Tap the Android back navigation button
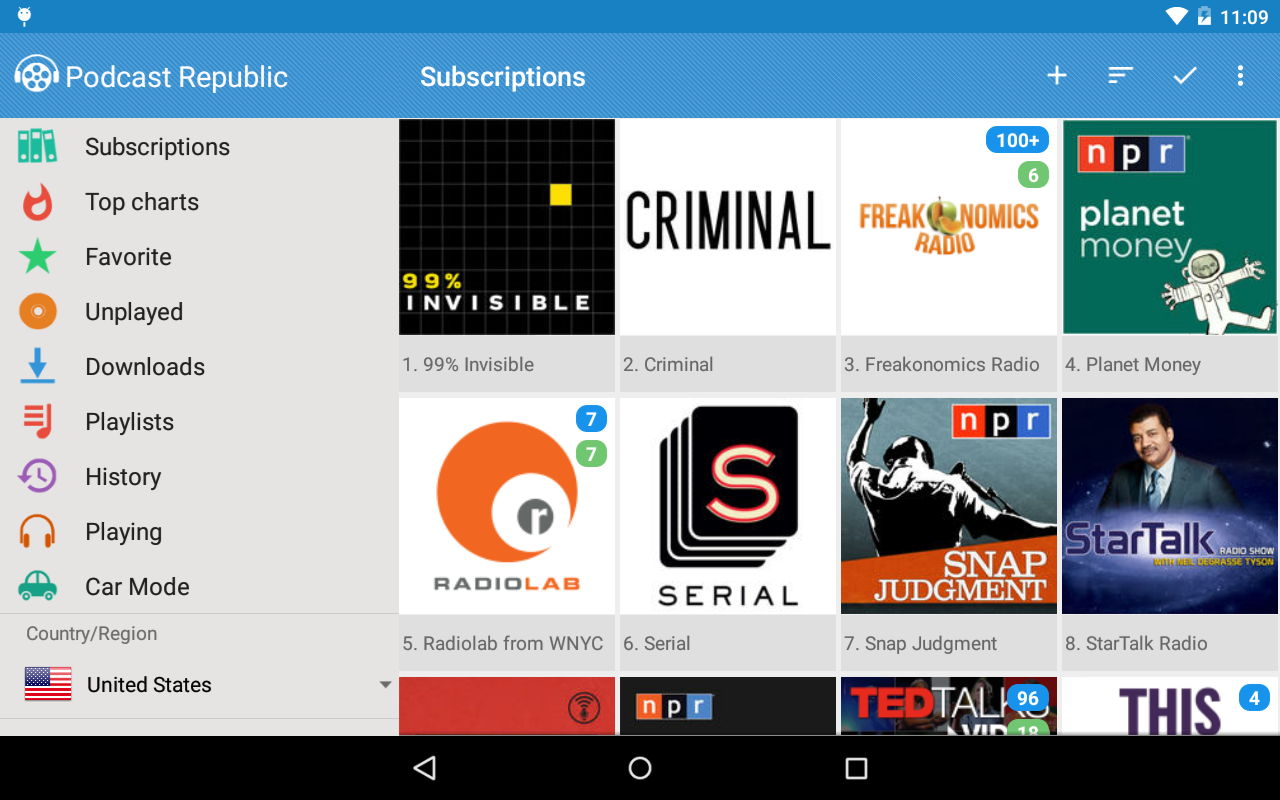 point(425,768)
